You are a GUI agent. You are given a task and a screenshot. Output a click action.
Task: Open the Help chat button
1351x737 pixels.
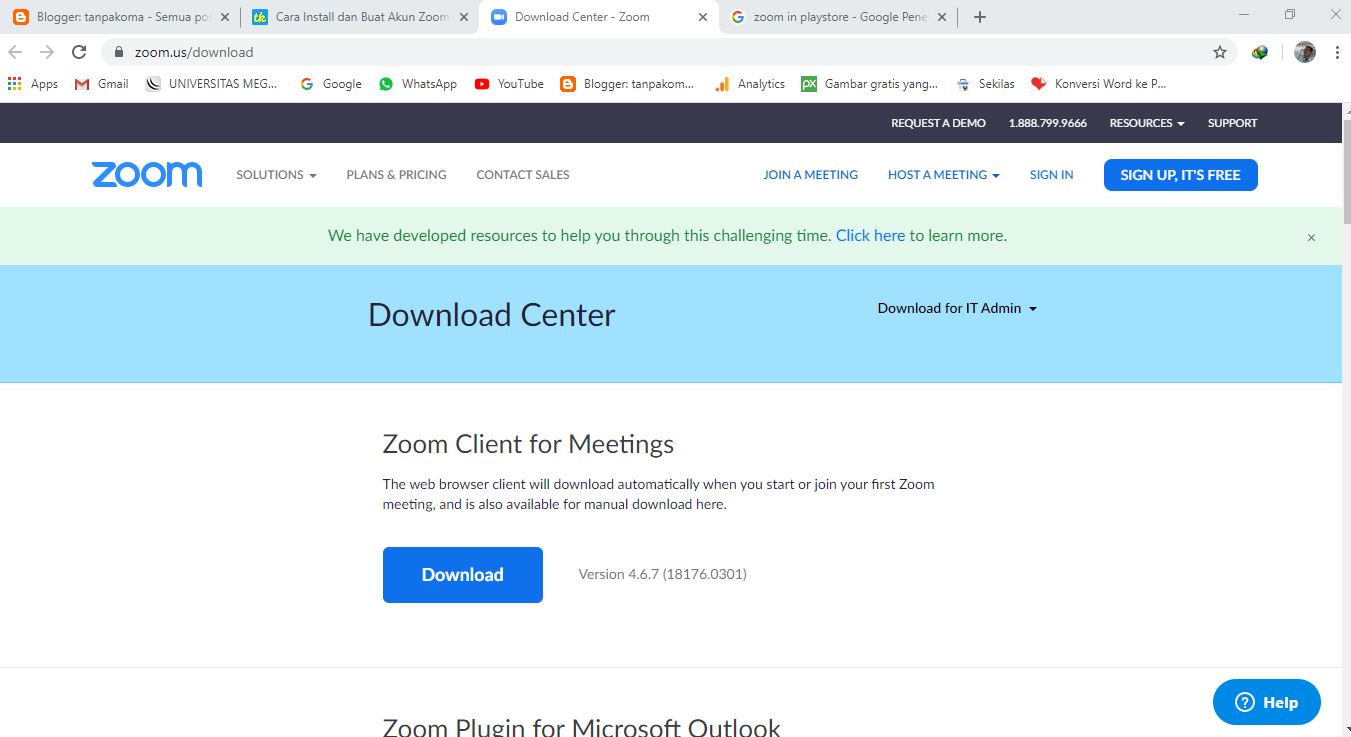click(x=1267, y=702)
